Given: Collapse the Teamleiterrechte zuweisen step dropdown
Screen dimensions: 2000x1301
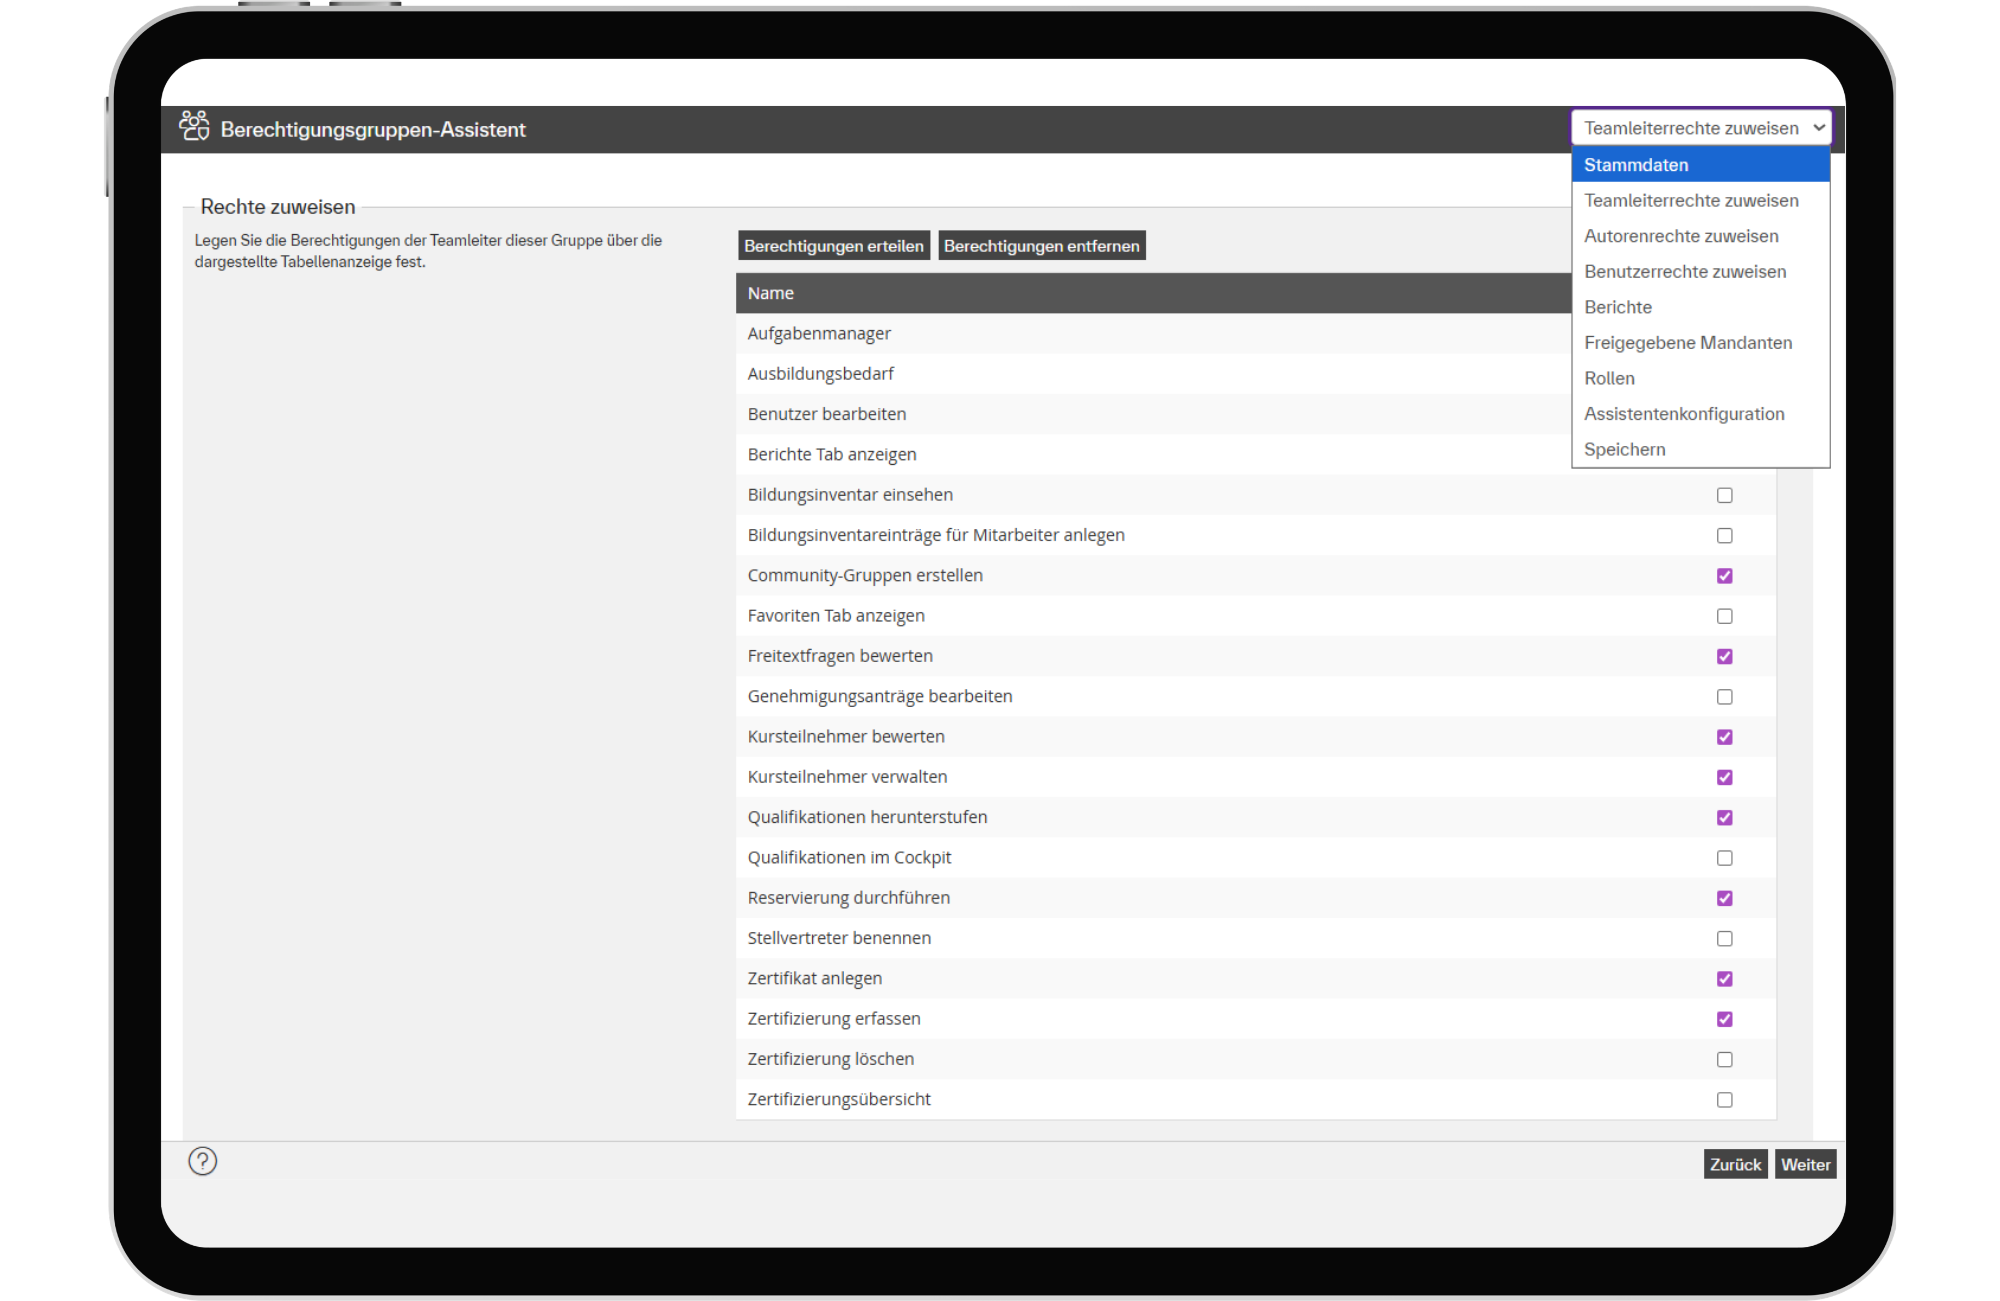Looking at the screenshot, I should click(1701, 127).
